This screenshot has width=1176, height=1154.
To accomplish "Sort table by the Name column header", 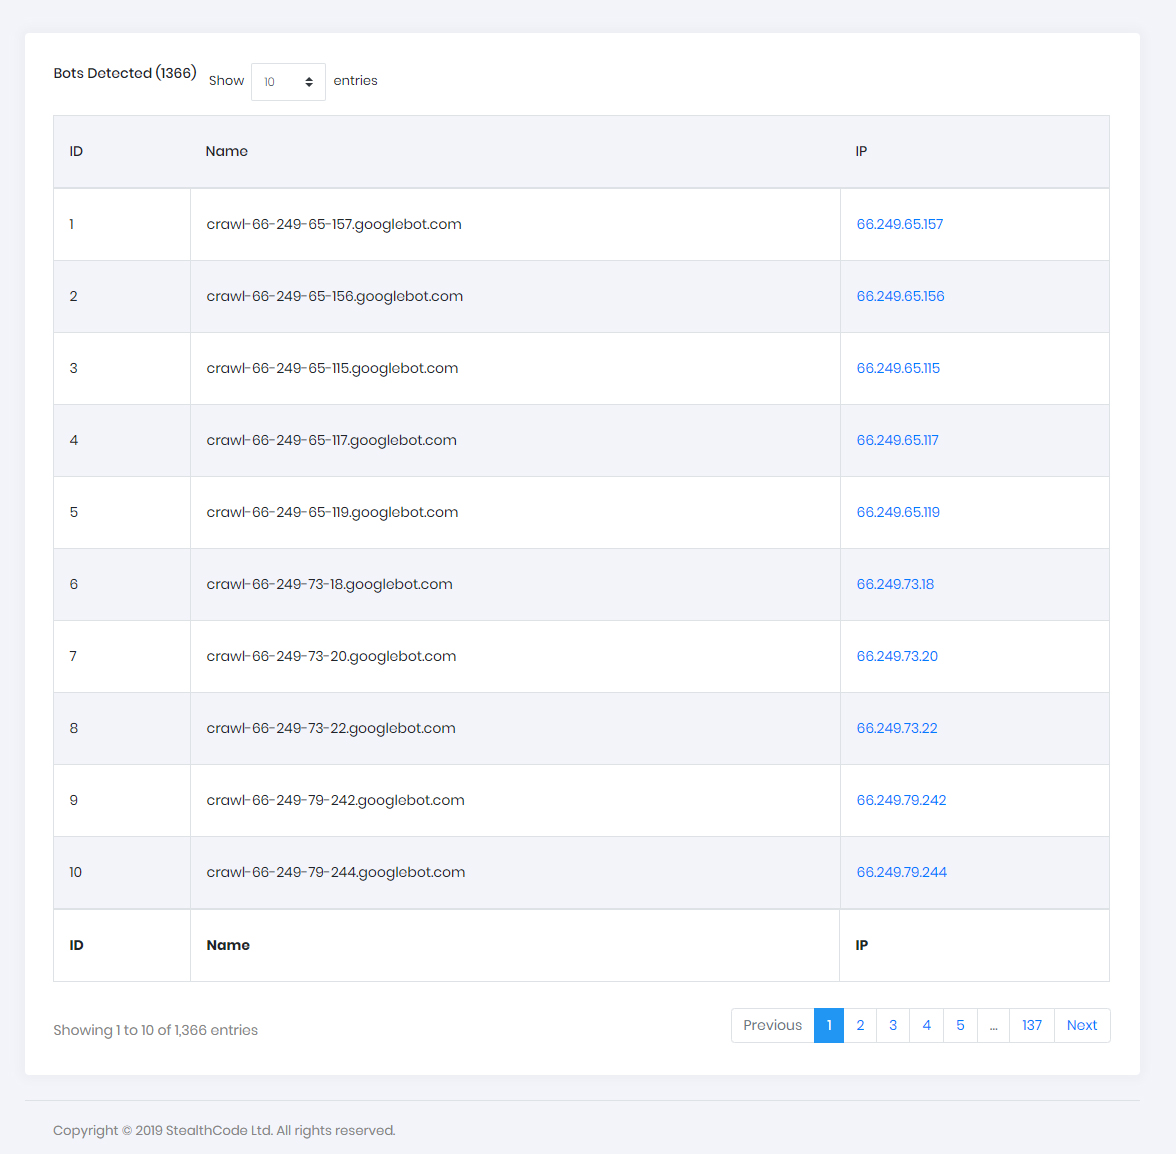I will [227, 151].
